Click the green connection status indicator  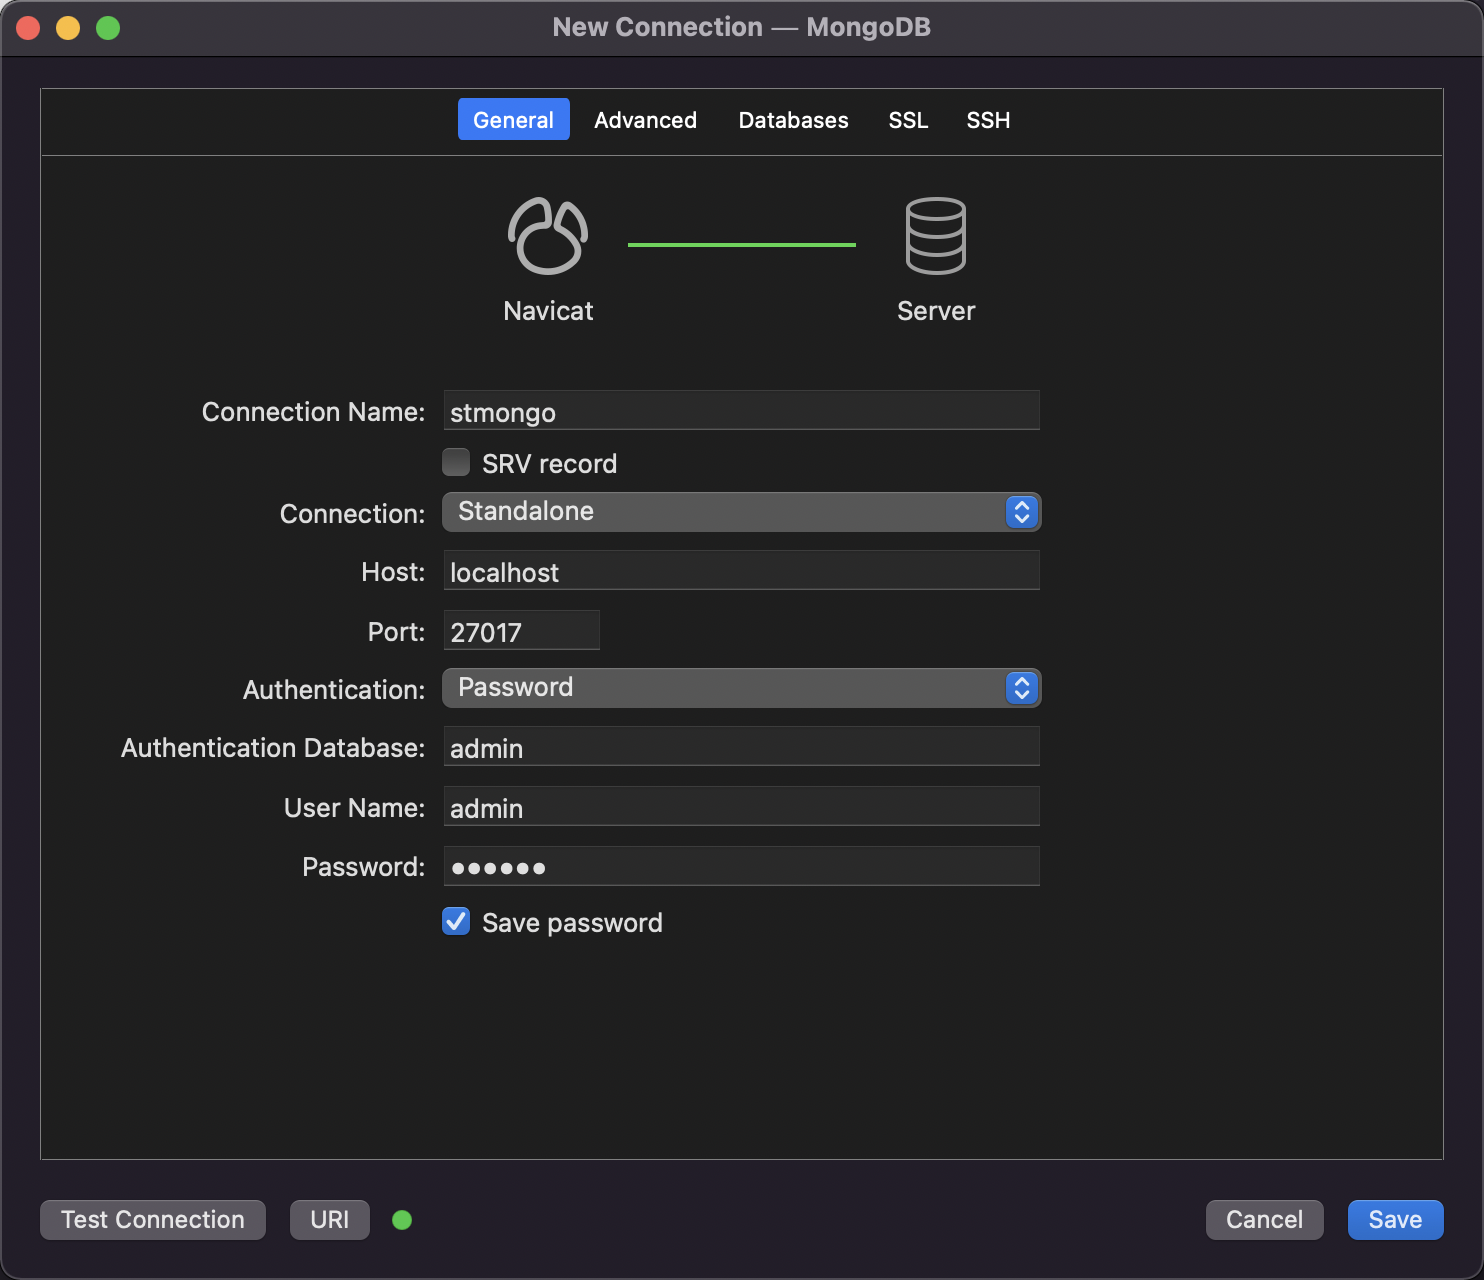(x=402, y=1220)
